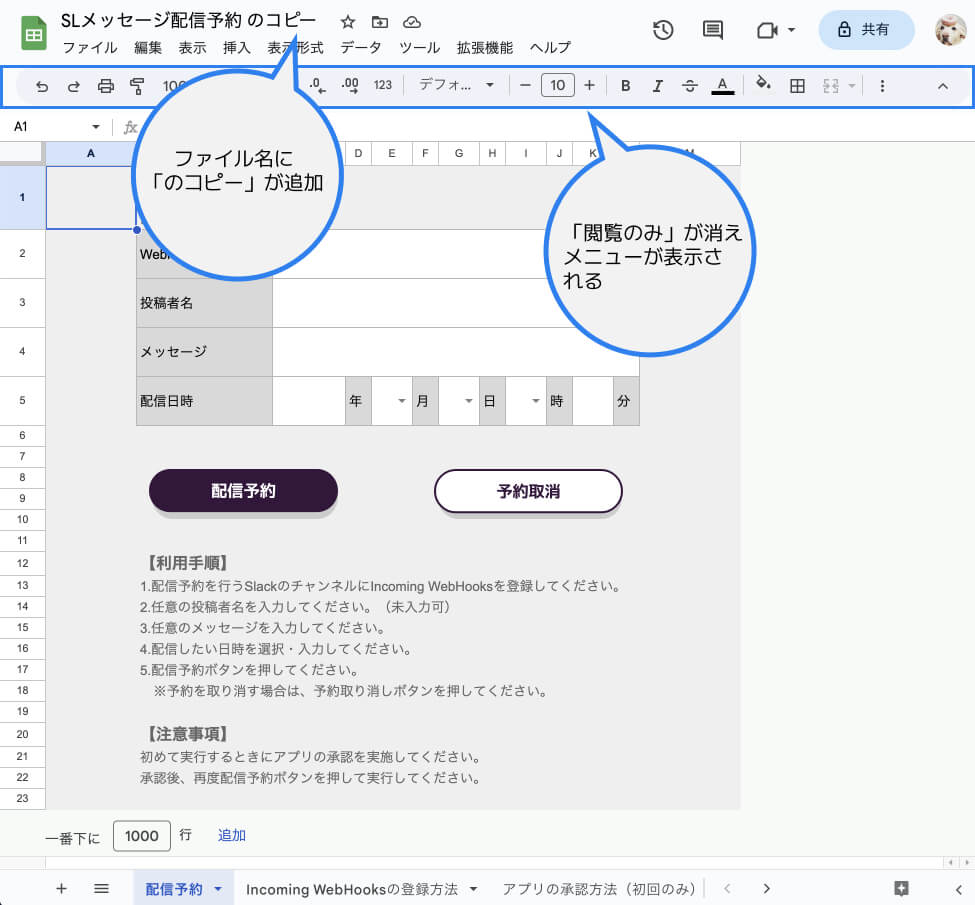Viewport: 975px width, 905px height.
Task: Open the データ menu
Action: [x=361, y=48]
